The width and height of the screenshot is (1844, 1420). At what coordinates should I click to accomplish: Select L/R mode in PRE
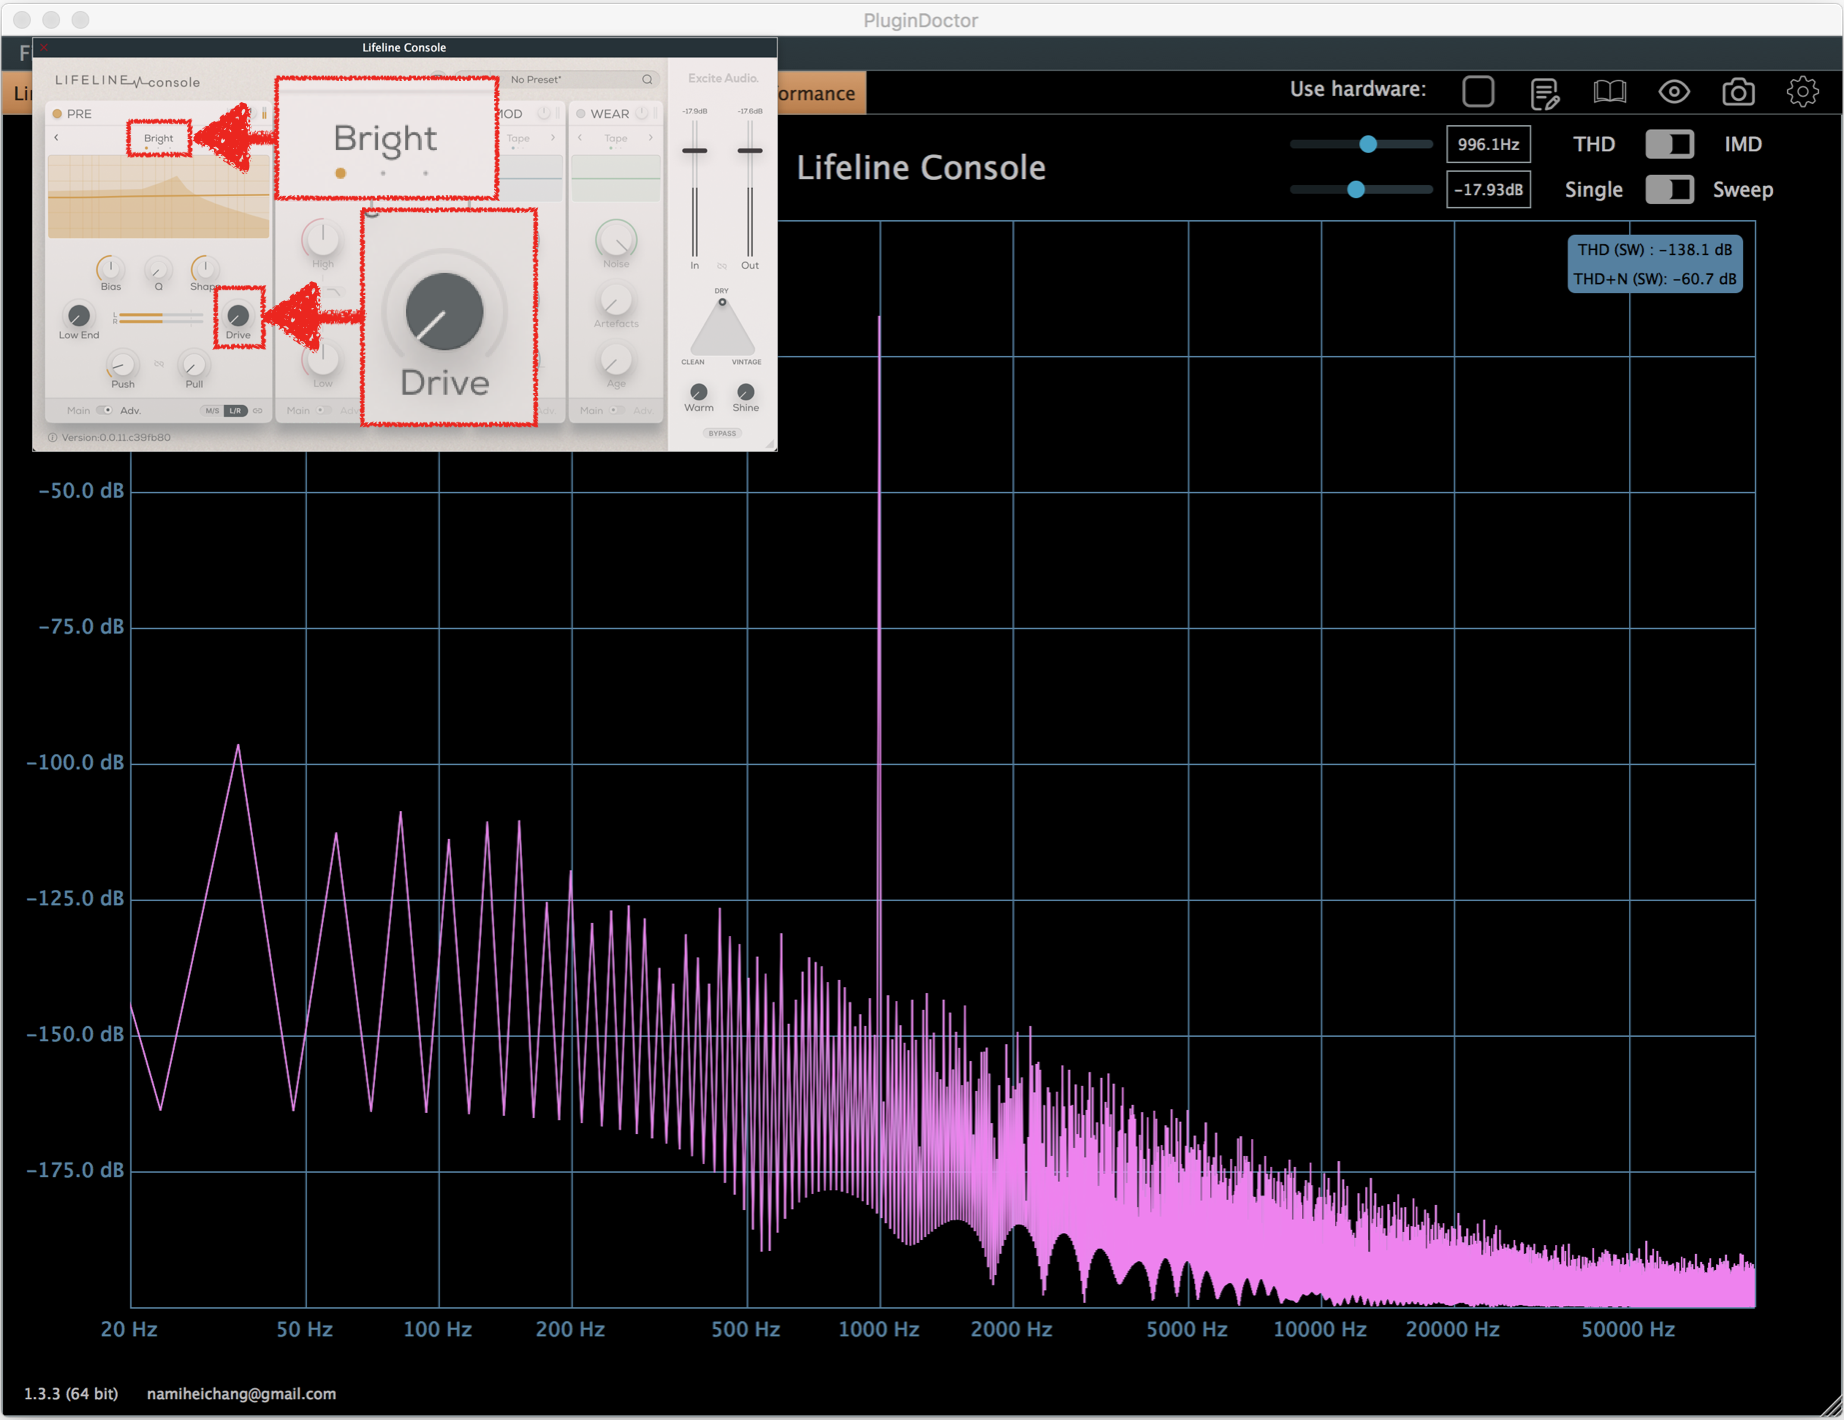(x=235, y=411)
